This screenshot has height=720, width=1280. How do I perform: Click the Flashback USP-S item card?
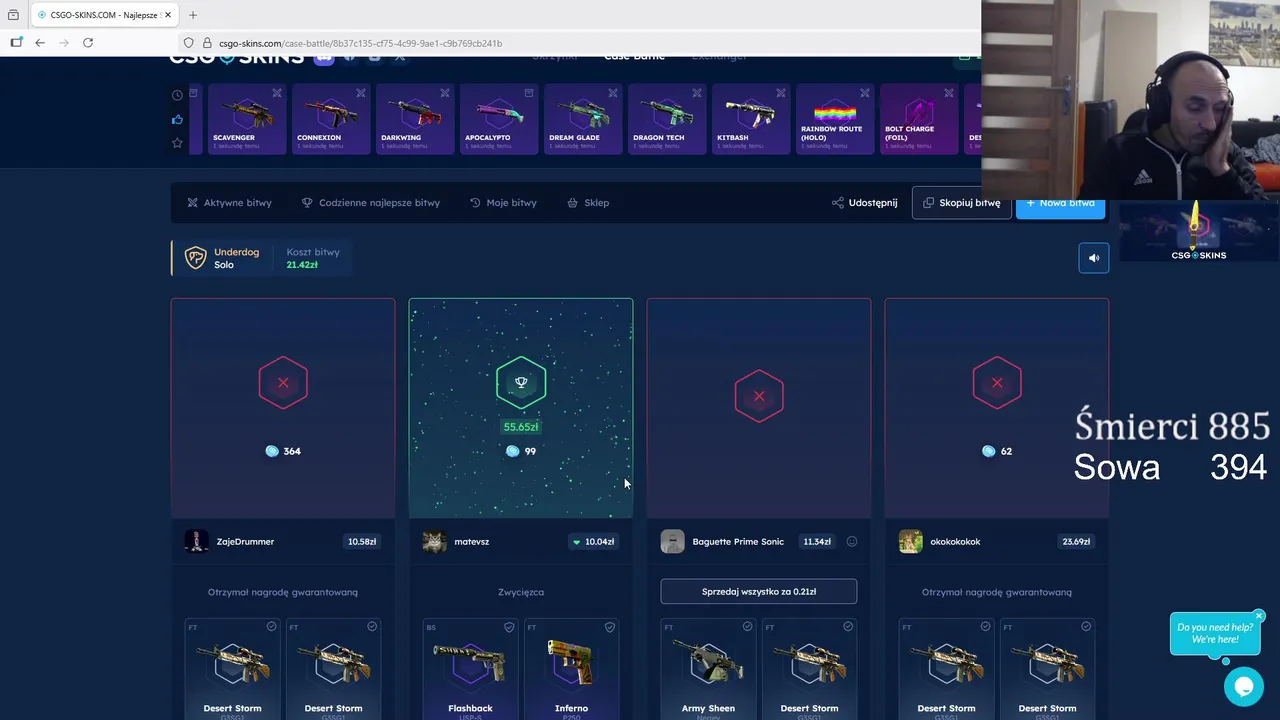(x=470, y=668)
